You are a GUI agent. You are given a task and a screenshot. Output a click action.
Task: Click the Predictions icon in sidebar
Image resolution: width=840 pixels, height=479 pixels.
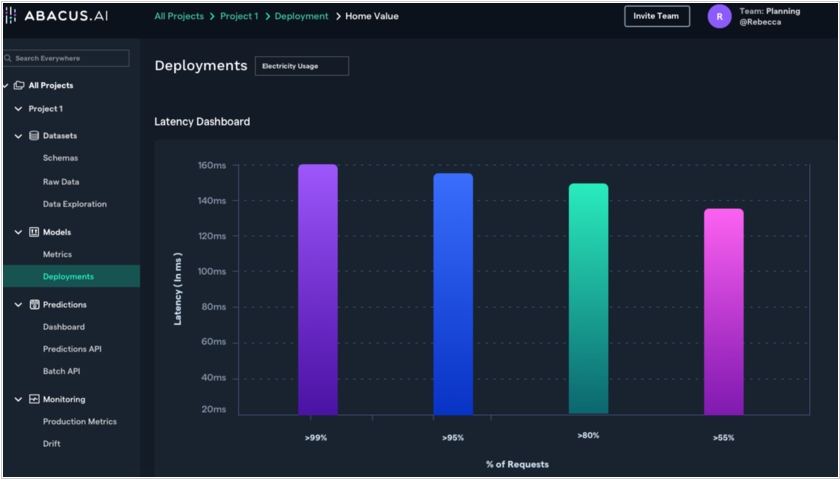coord(34,304)
